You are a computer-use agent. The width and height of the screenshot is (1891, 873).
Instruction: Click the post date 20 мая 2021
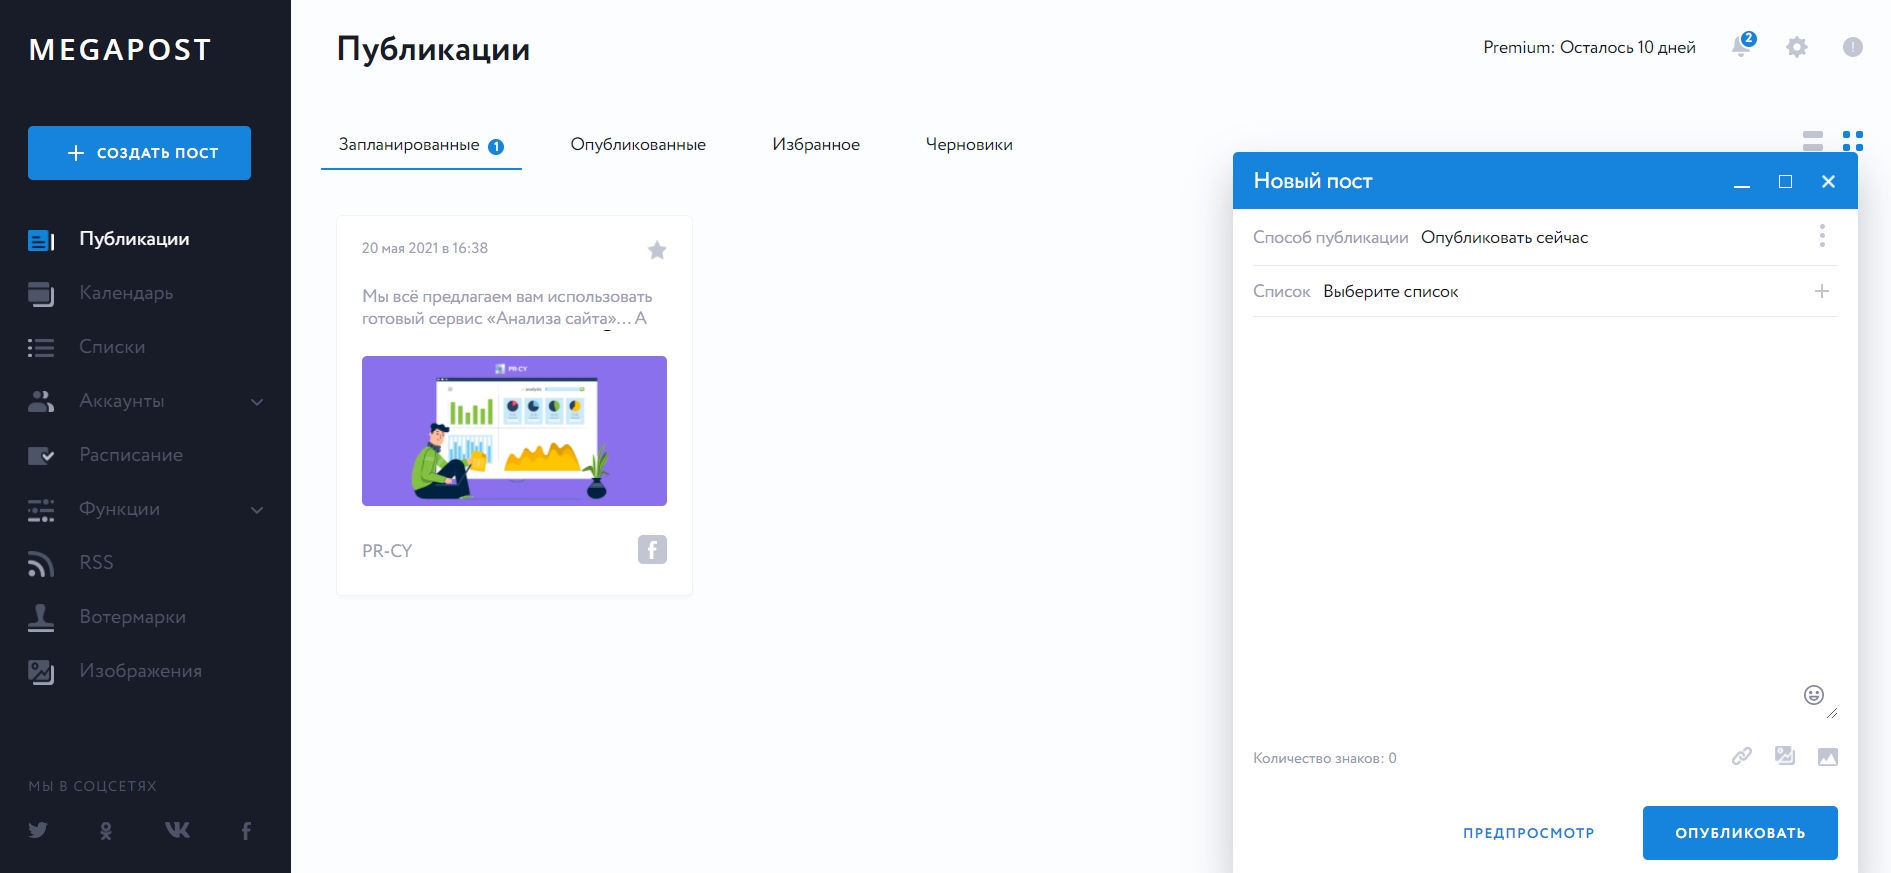click(425, 248)
